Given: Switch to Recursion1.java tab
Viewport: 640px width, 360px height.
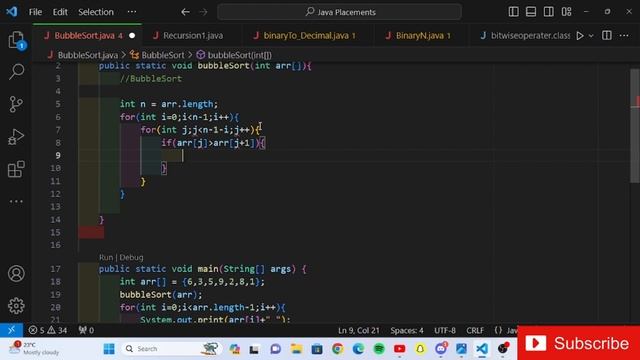Looking at the screenshot, I should point(193,36).
